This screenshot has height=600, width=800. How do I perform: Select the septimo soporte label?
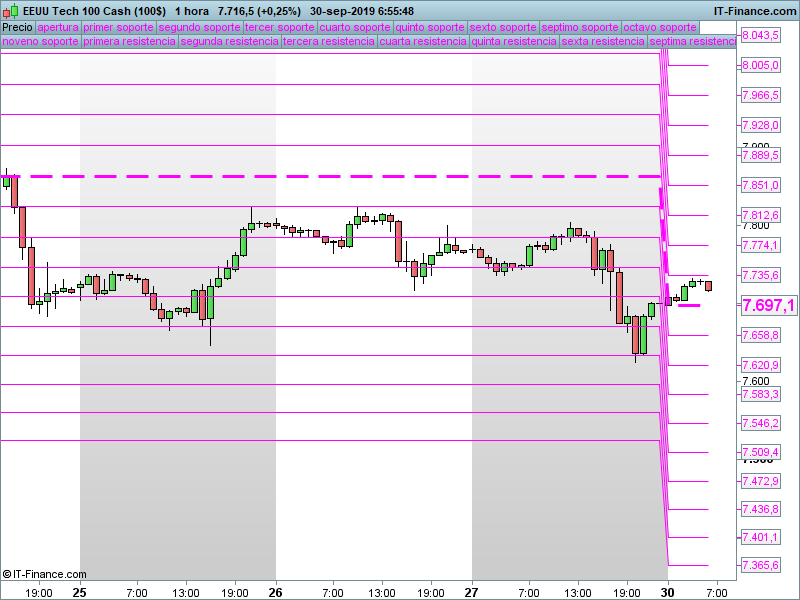point(580,28)
